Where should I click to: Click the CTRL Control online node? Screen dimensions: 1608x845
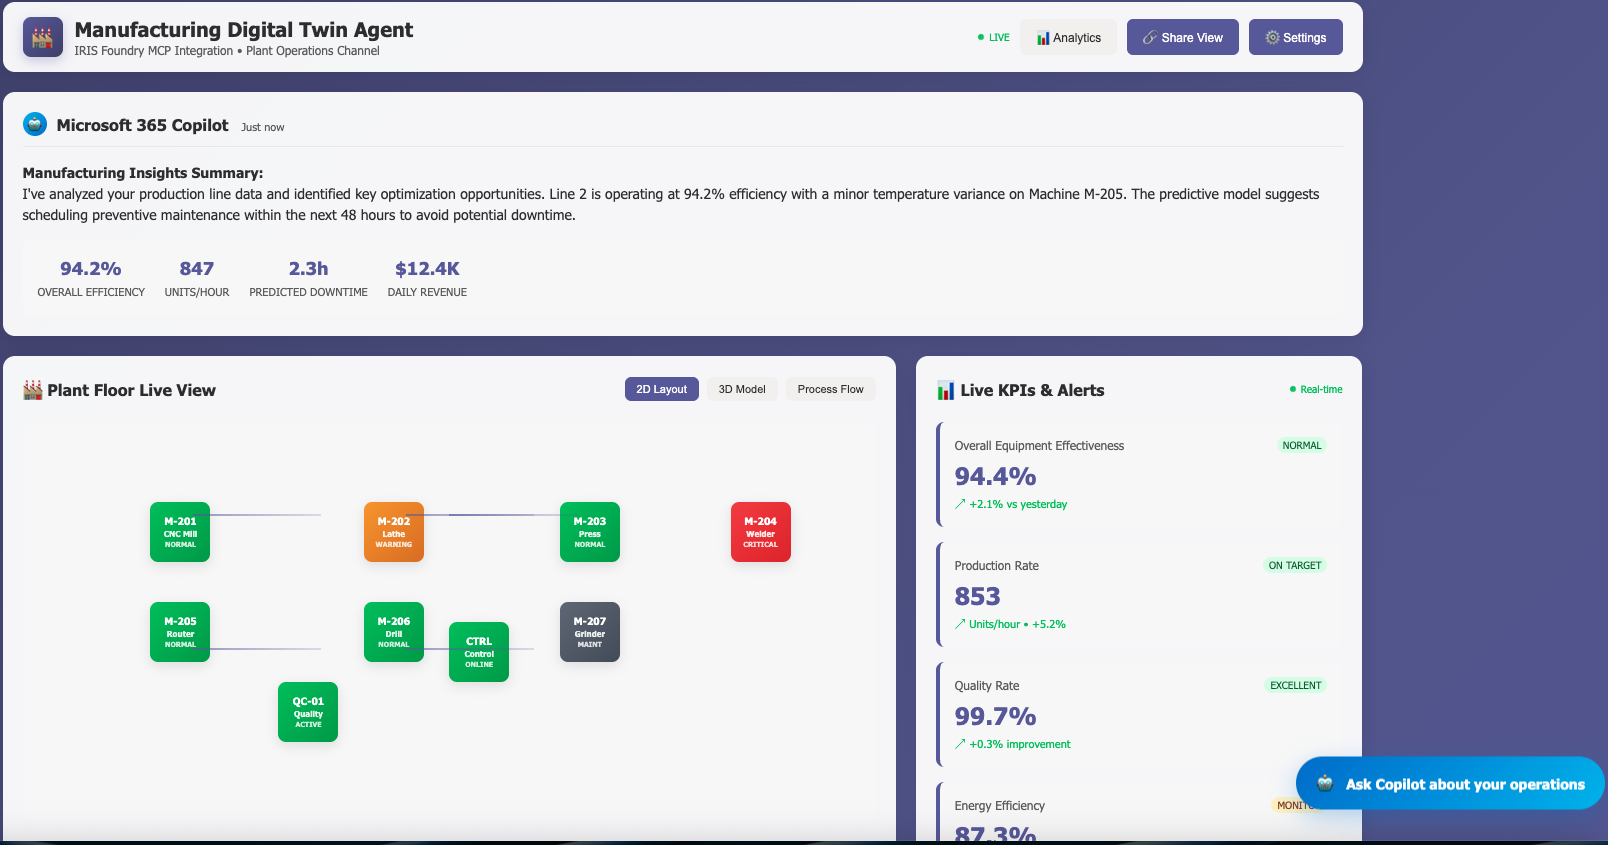[x=479, y=652]
